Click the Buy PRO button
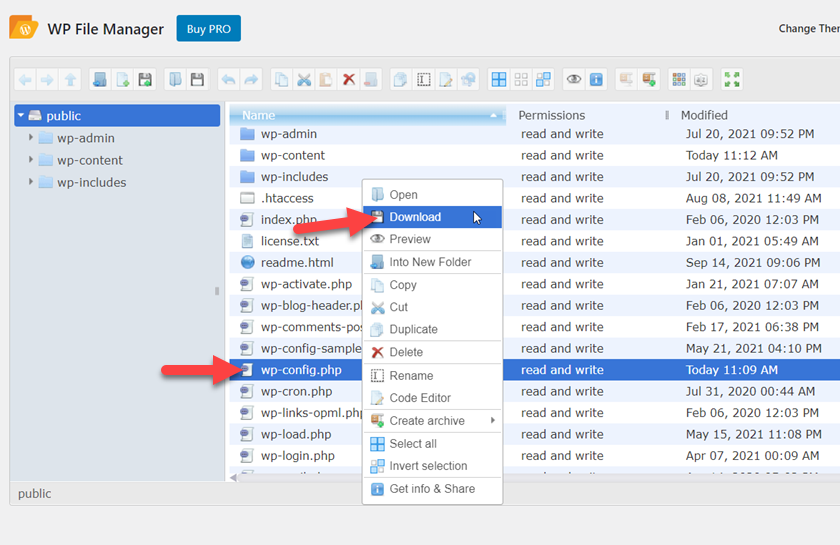Viewport: 840px width, 545px height. click(x=208, y=28)
